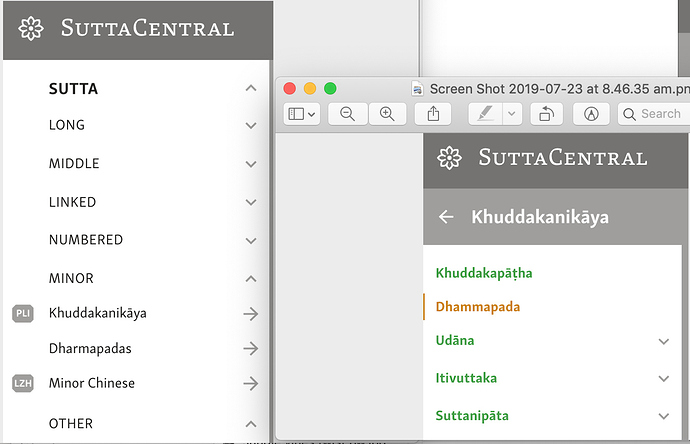The height and width of the screenshot is (444, 690).
Task: Open the Udāna link
Action: (455, 340)
